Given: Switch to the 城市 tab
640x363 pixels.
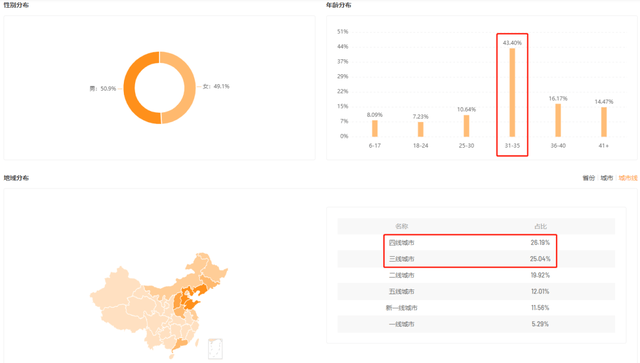Looking at the screenshot, I should [x=607, y=178].
